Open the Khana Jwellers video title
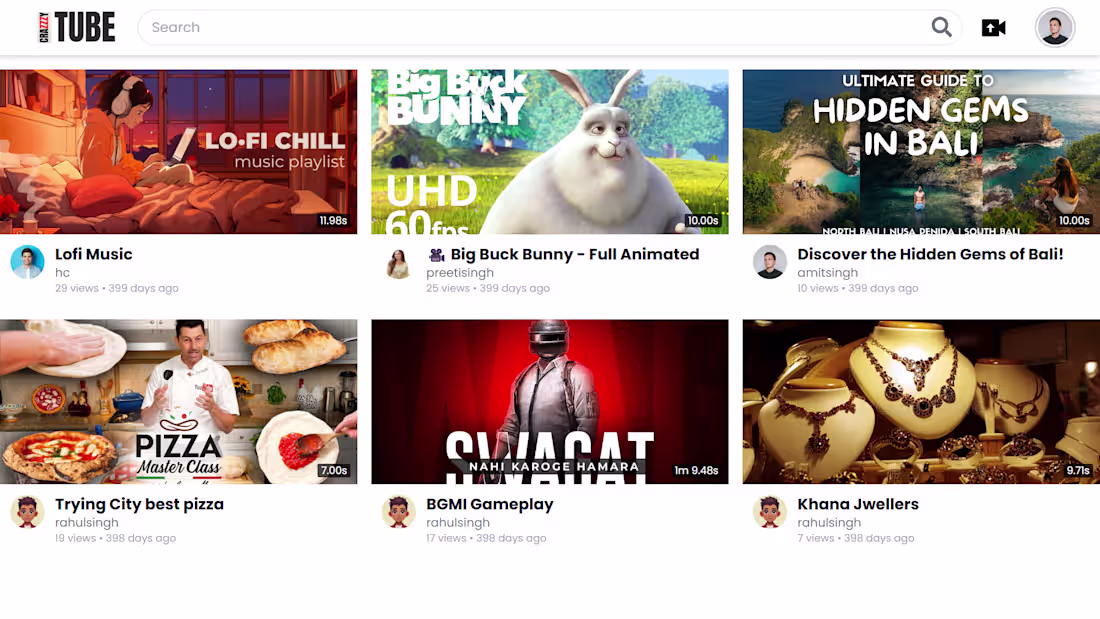The width and height of the screenshot is (1100, 619). tap(858, 504)
